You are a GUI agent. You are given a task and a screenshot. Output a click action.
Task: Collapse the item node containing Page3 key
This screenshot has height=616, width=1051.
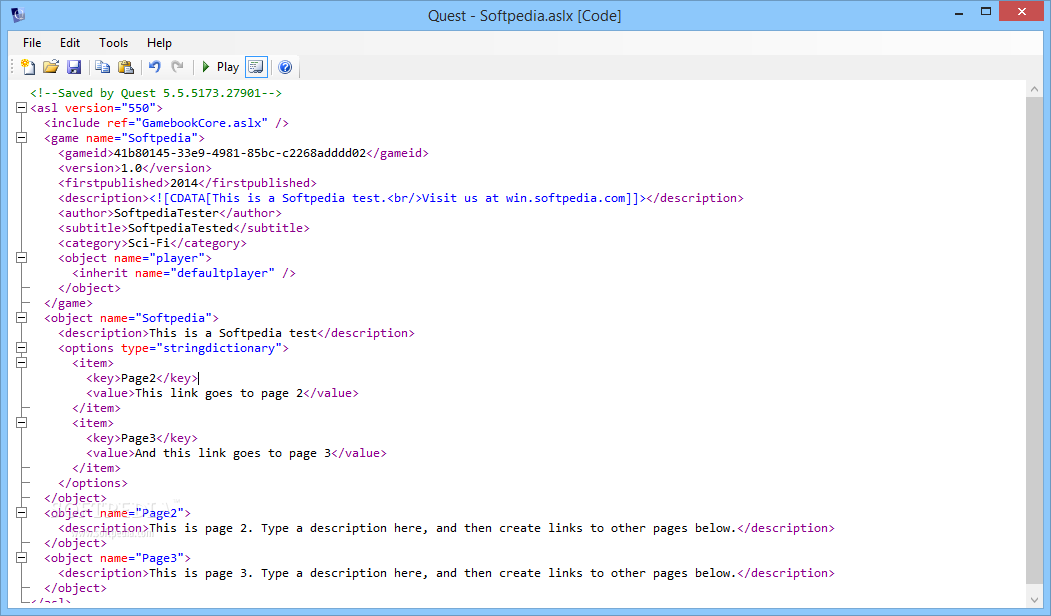pyautogui.click(x=21, y=423)
